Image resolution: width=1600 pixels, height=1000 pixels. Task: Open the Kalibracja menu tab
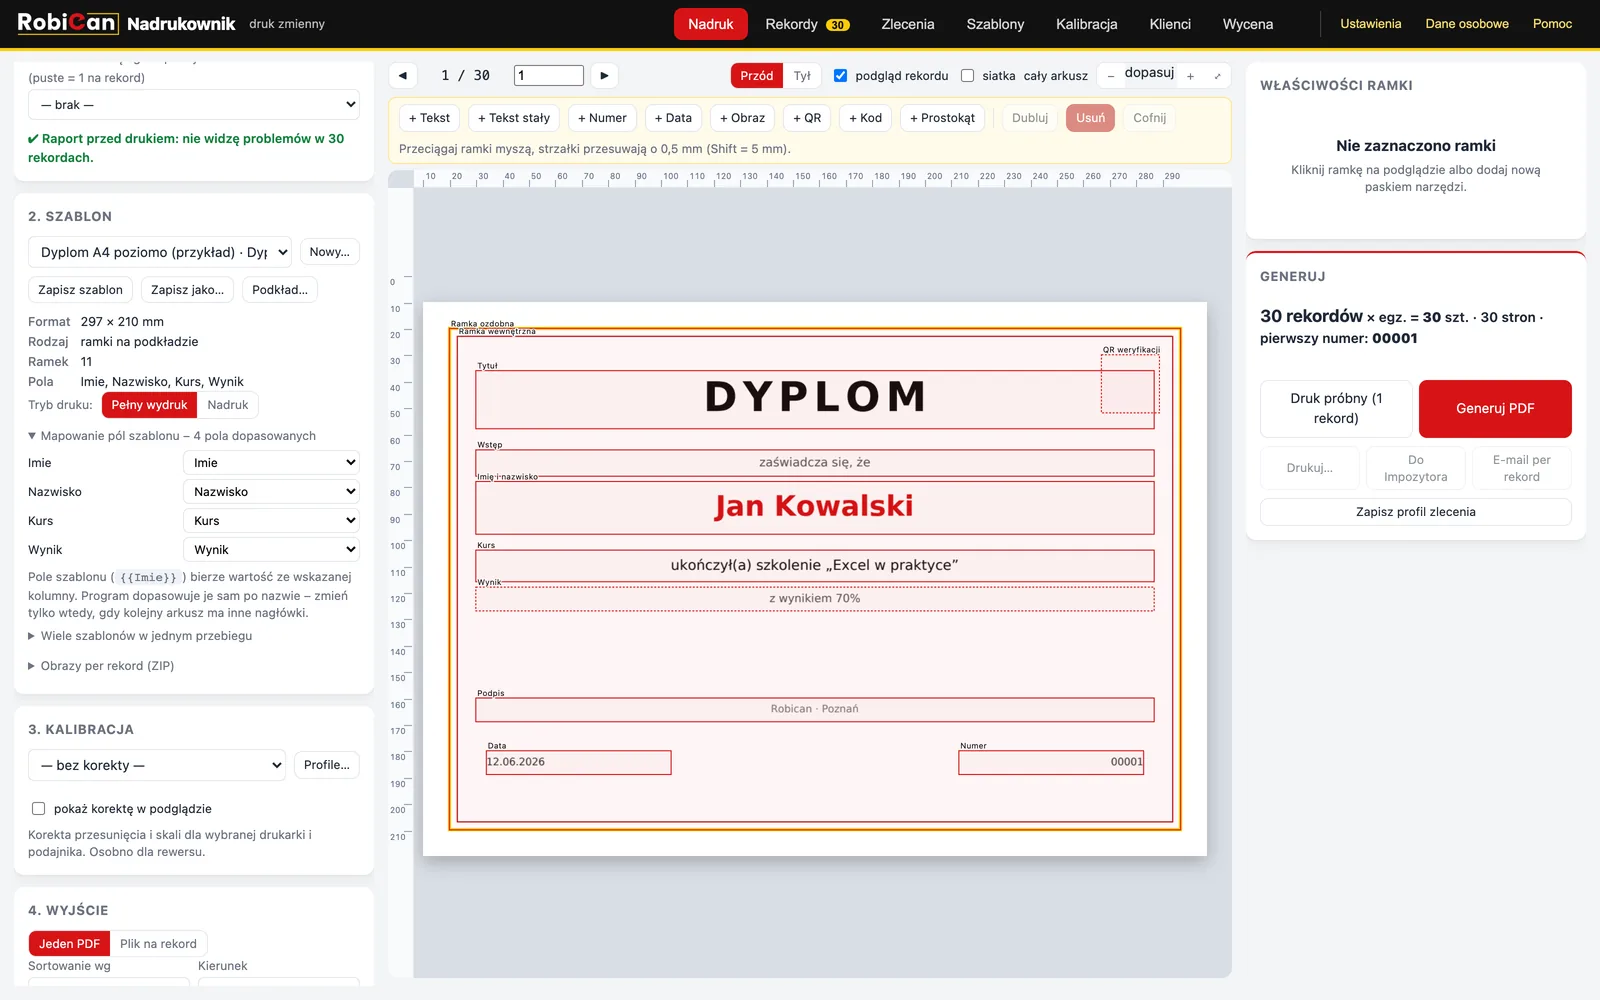pyautogui.click(x=1086, y=24)
